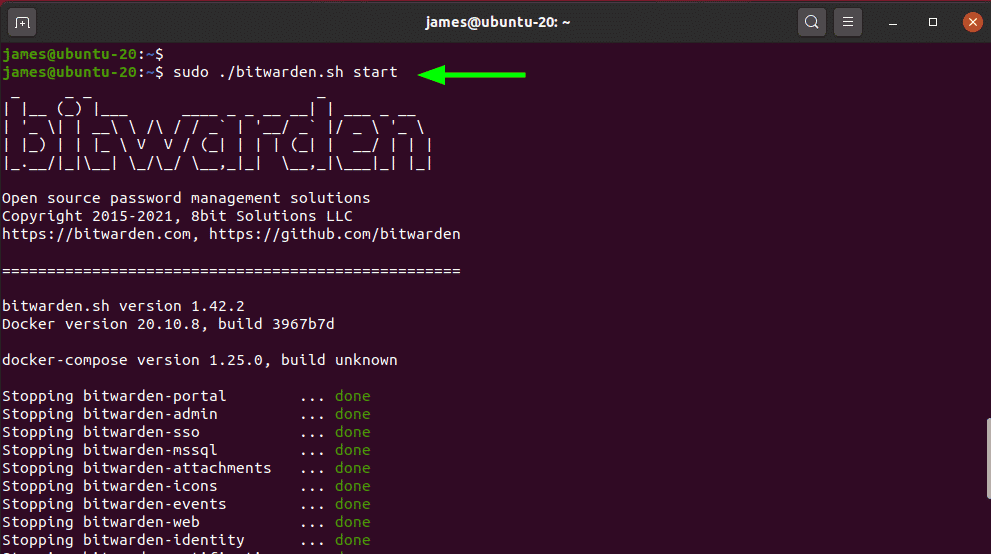This screenshot has height=554, width=991.
Task: Click 'Stopping bitwarden-sso' line
Action: pos(186,432)
